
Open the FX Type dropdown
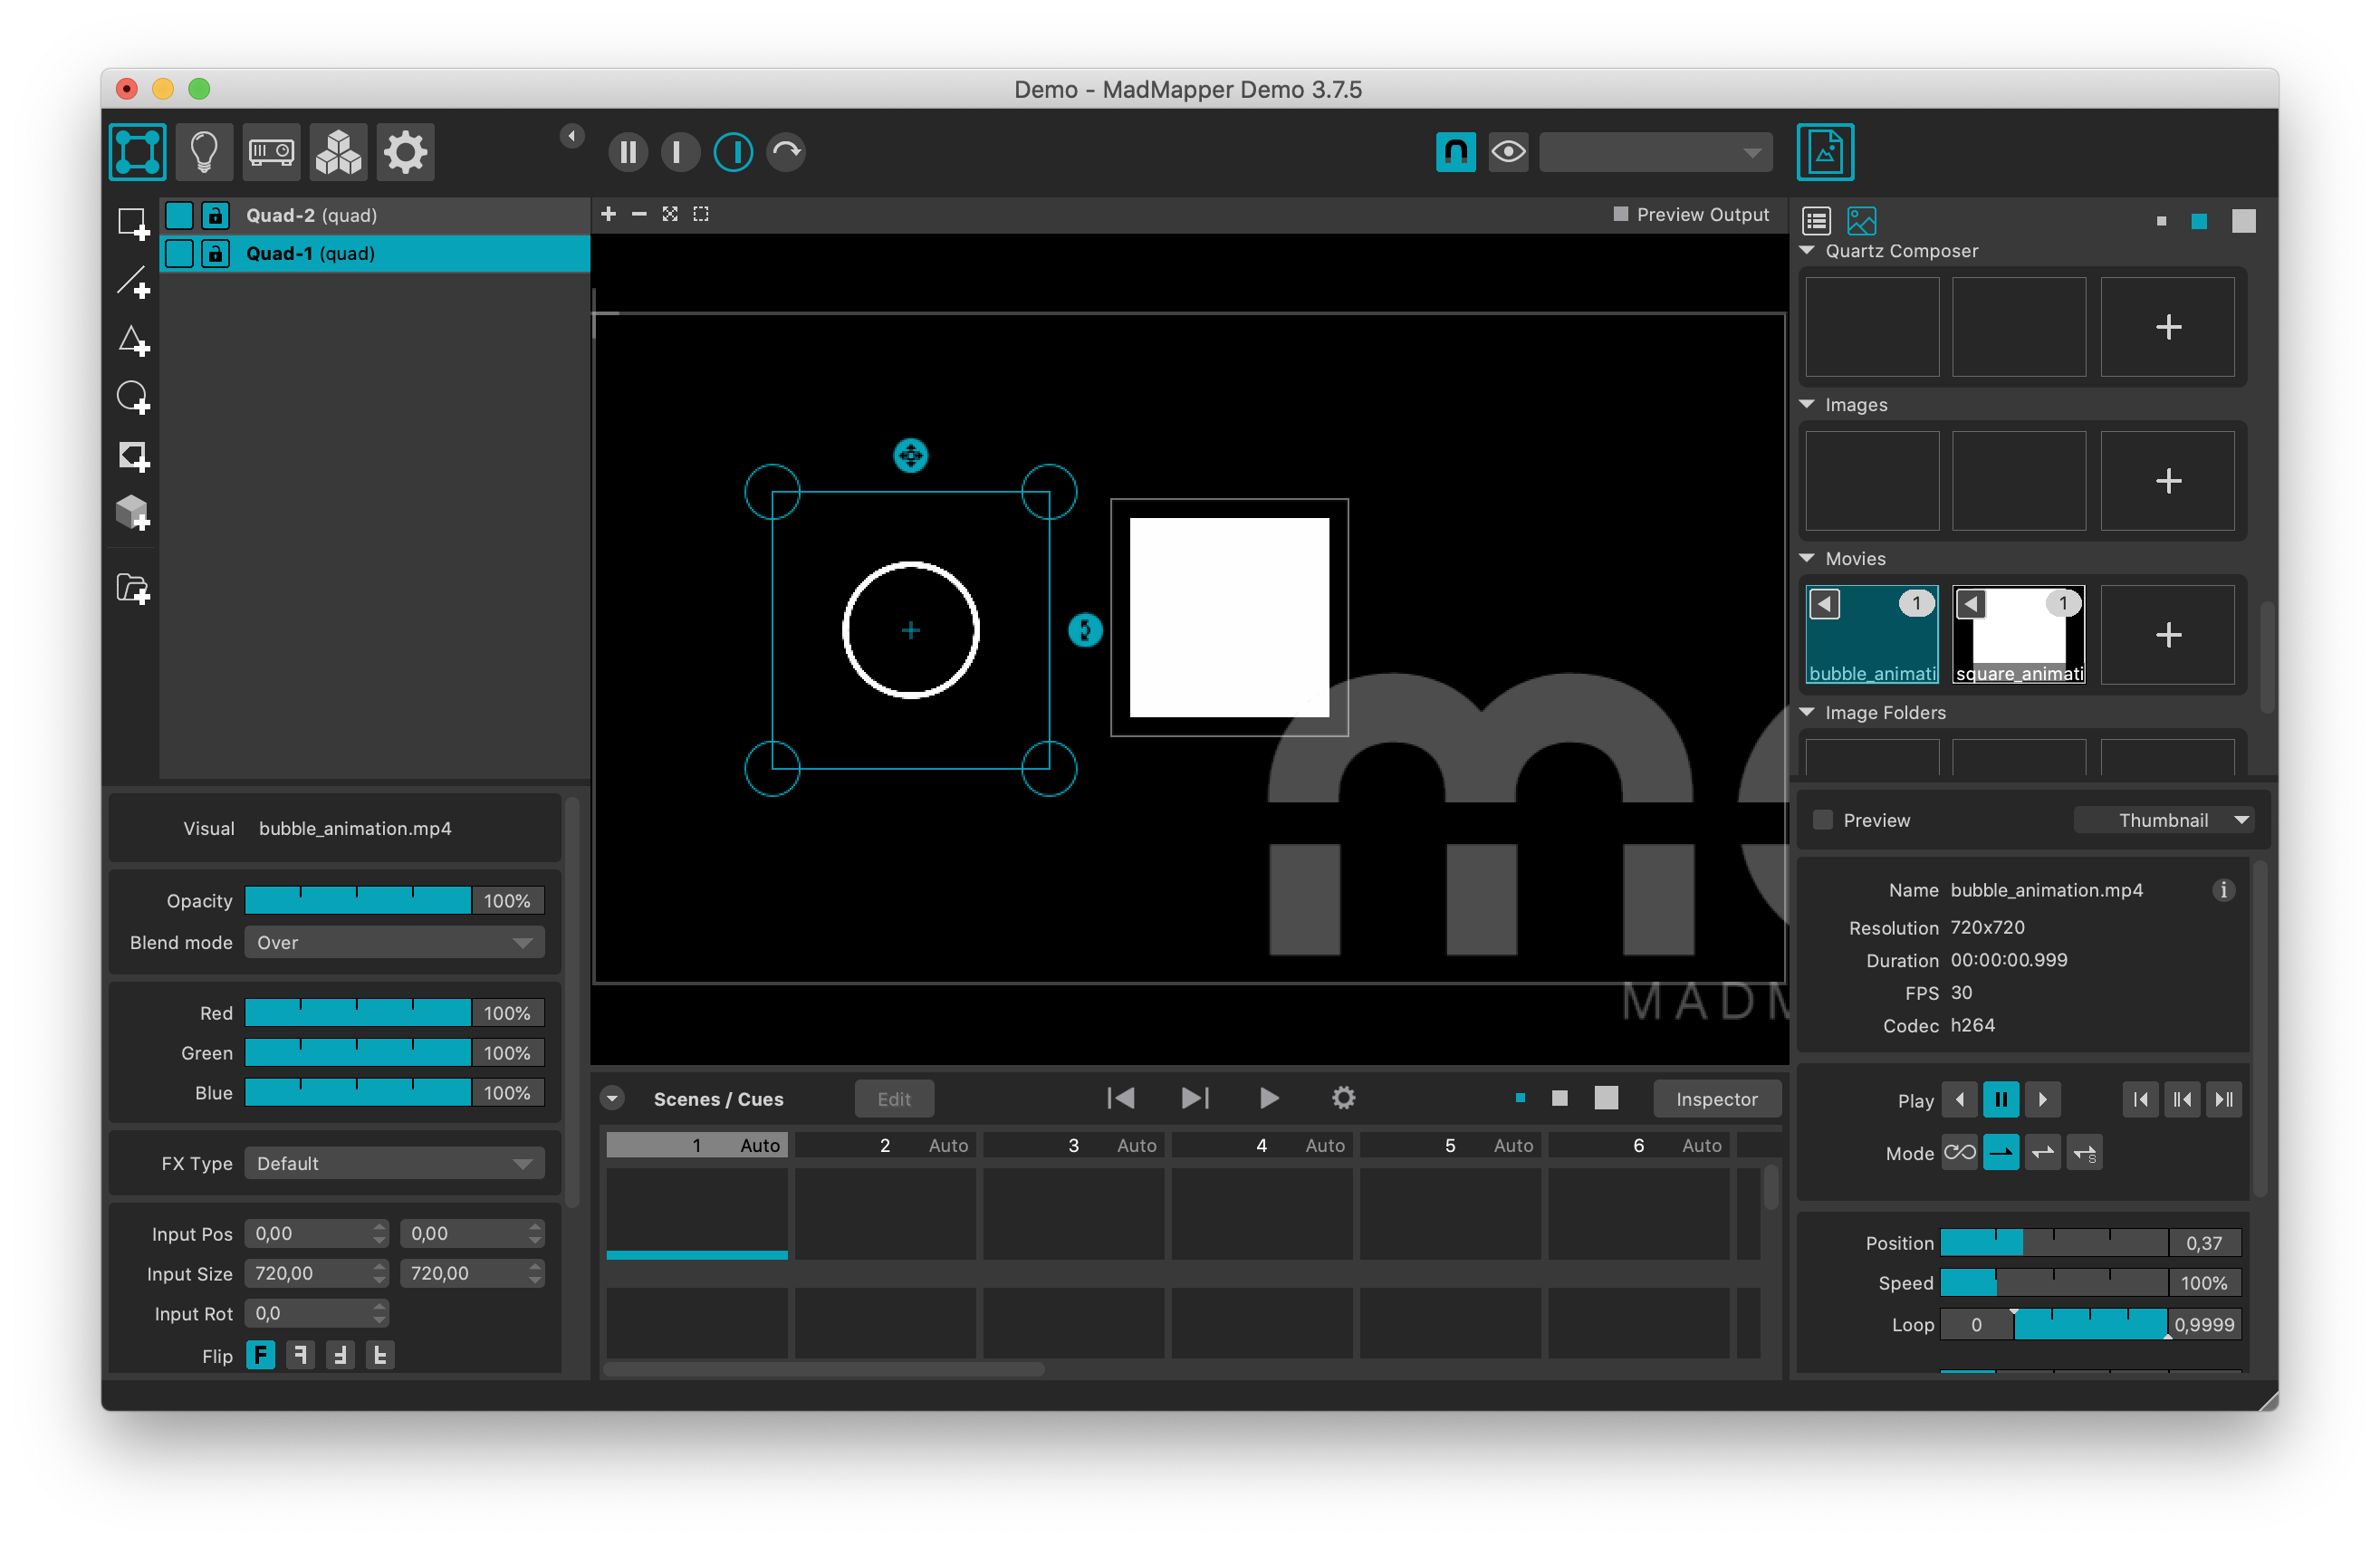394,1163
